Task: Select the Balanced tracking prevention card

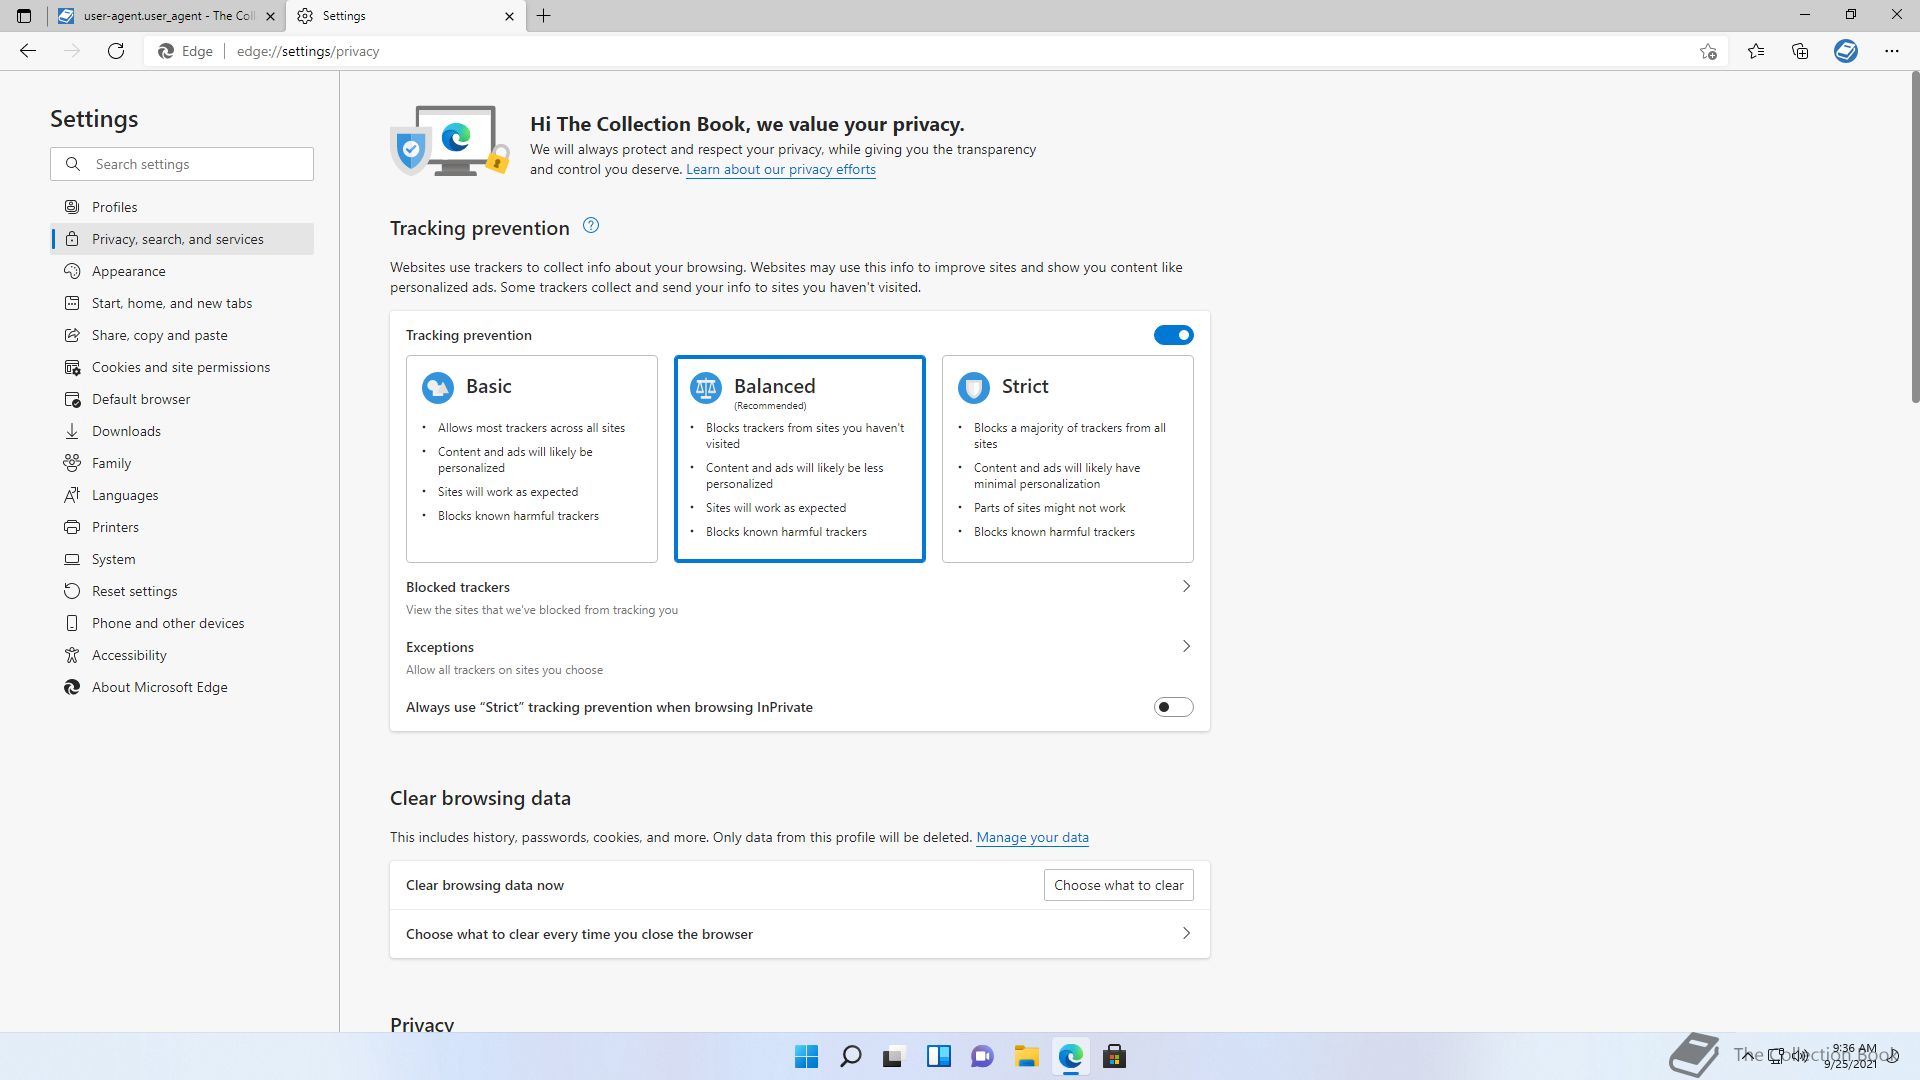Action: [800, 459]
